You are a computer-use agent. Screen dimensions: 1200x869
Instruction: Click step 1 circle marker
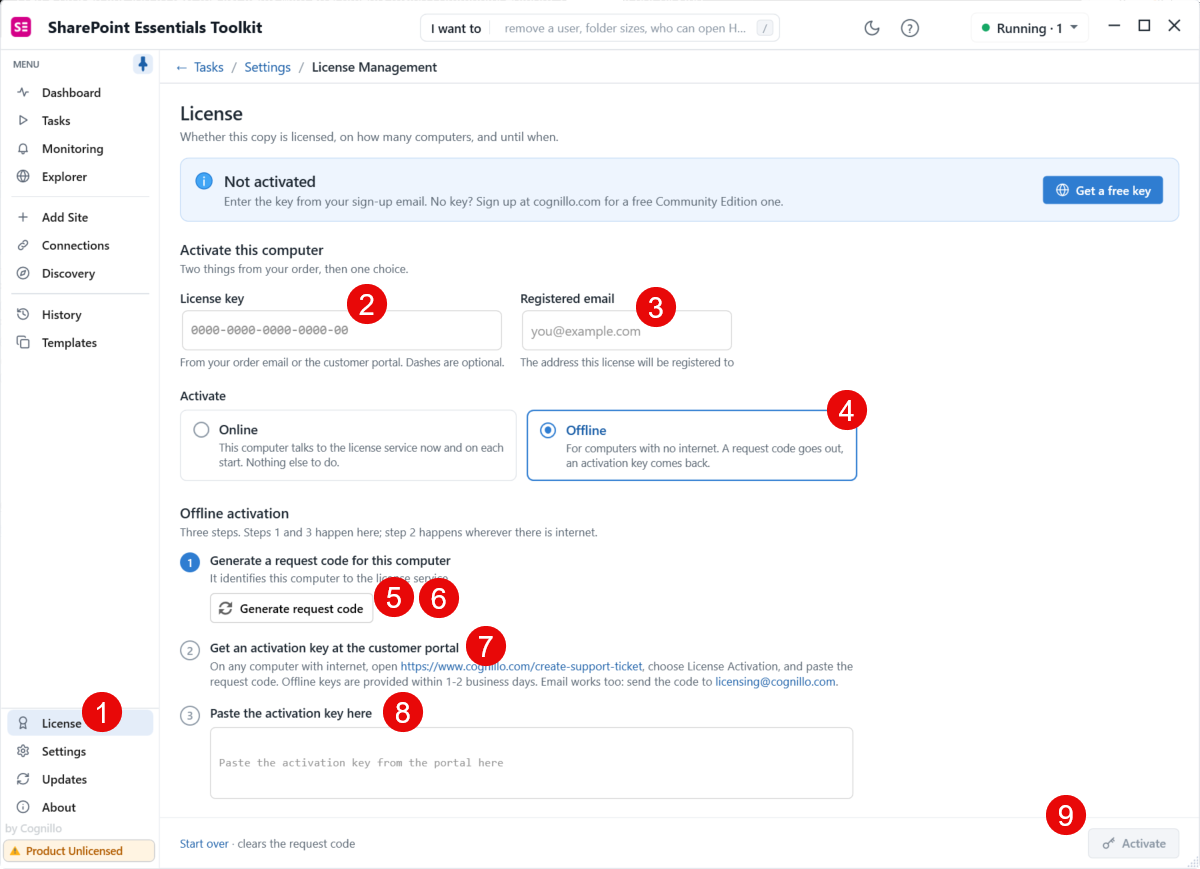[x=189, y=563]
